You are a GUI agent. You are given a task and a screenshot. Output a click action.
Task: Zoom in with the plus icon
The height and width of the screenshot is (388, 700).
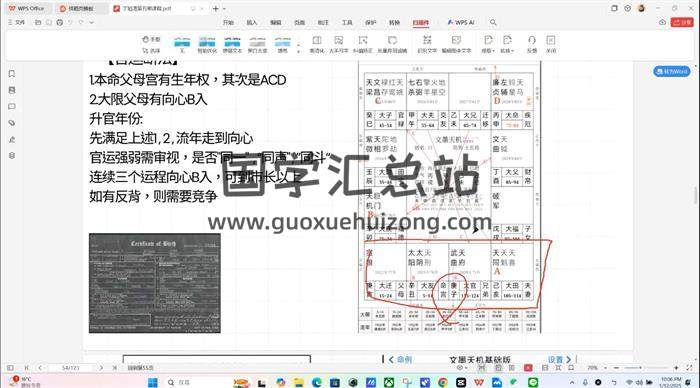tap(676, 368)
